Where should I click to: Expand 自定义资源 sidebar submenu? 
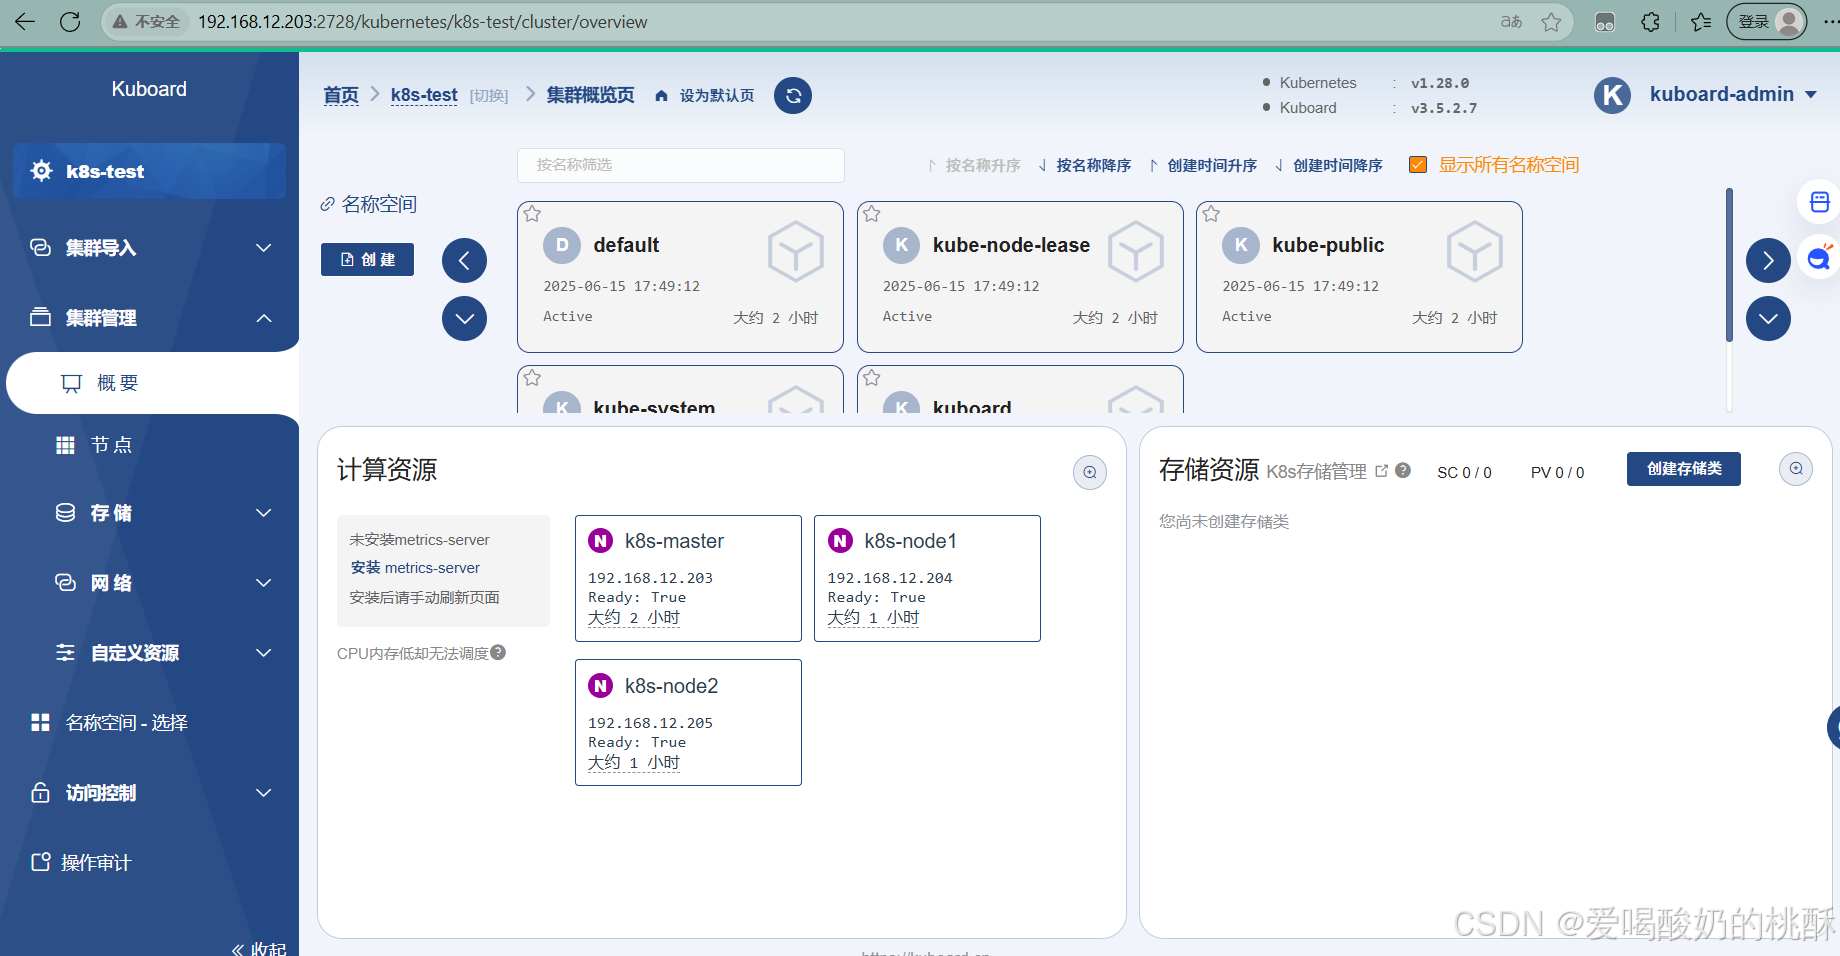(x=164, y=653)
